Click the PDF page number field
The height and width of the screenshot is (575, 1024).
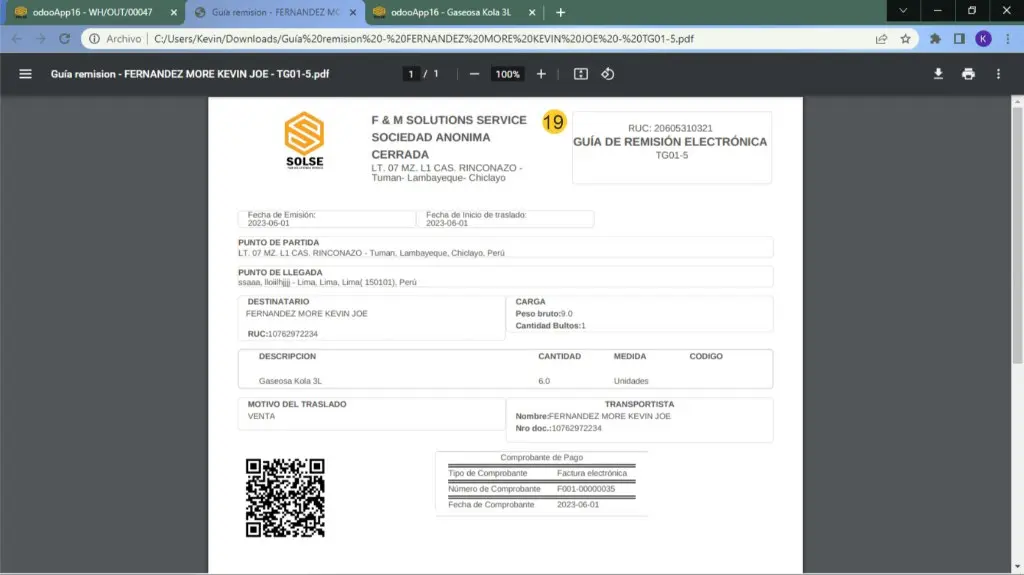pos(411,74)
